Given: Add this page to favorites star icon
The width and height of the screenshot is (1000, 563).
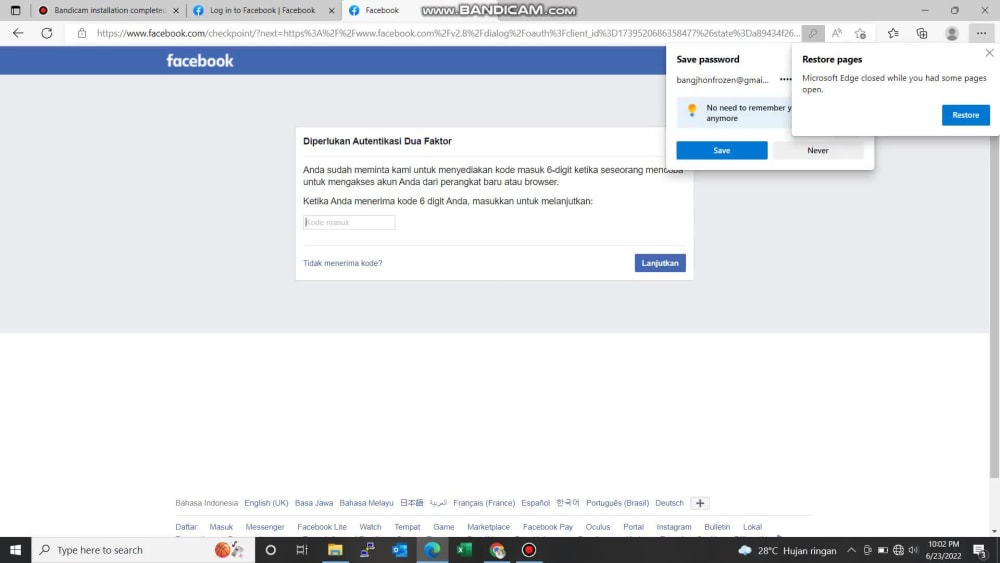Looking at the screenshot, I should (x=860, y=33).
